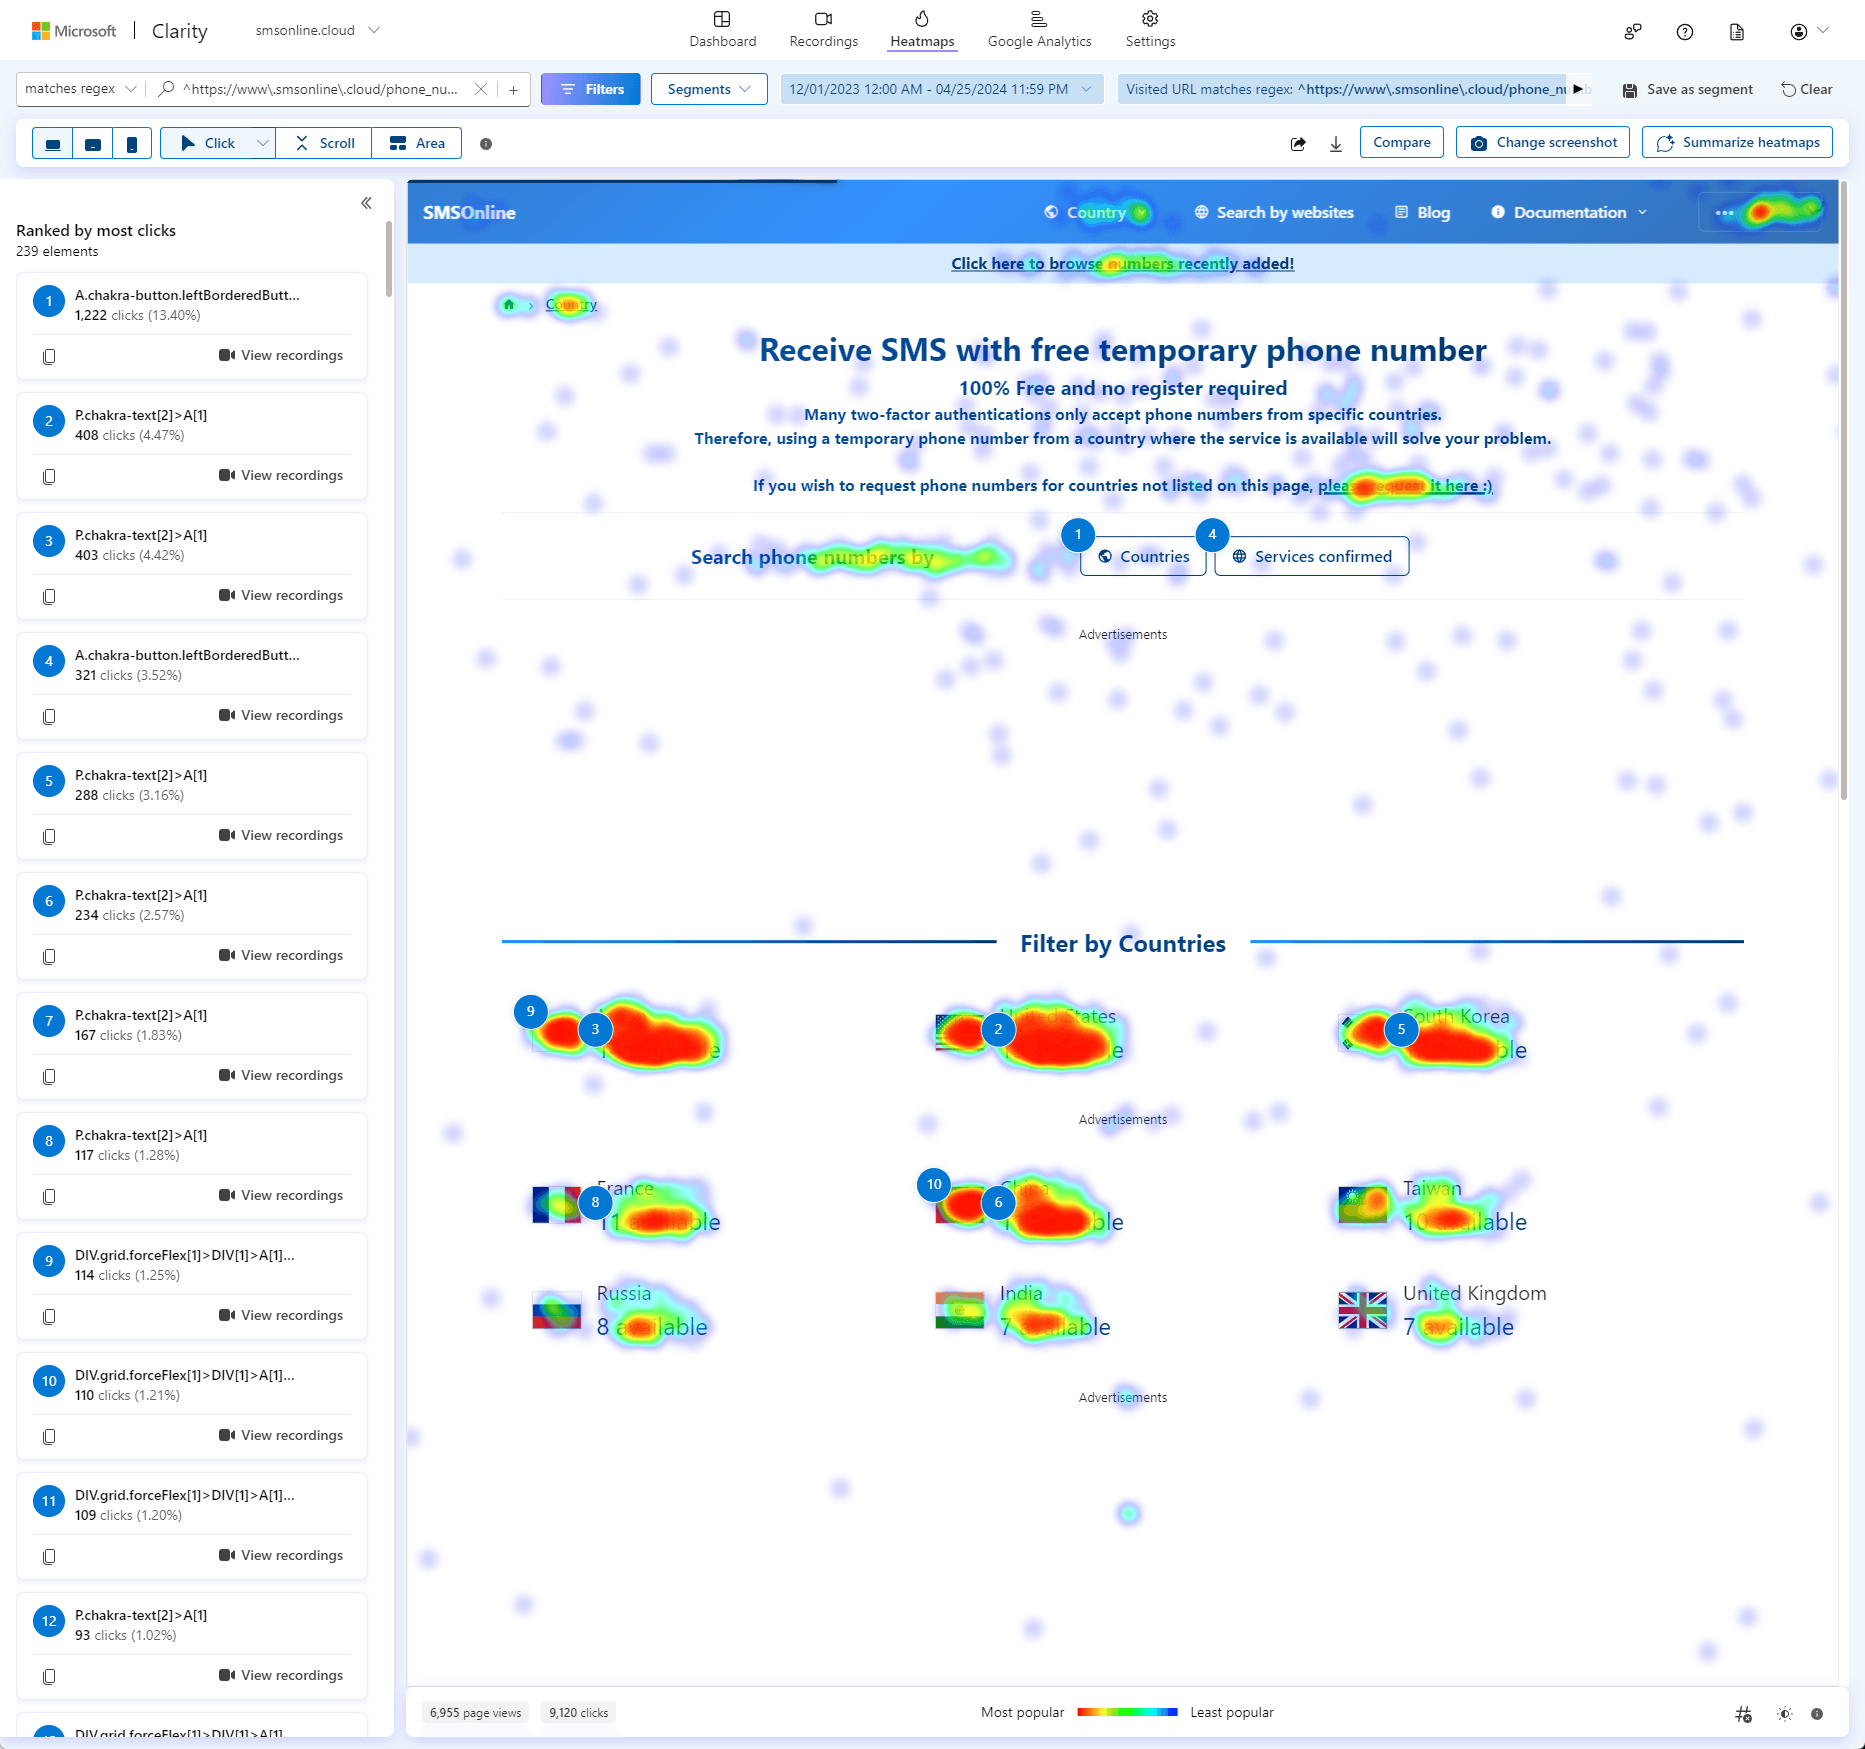1865x1749 pixels.
Task: Click the heatmap page vertical scrollbar
Action: [1844, 490]
